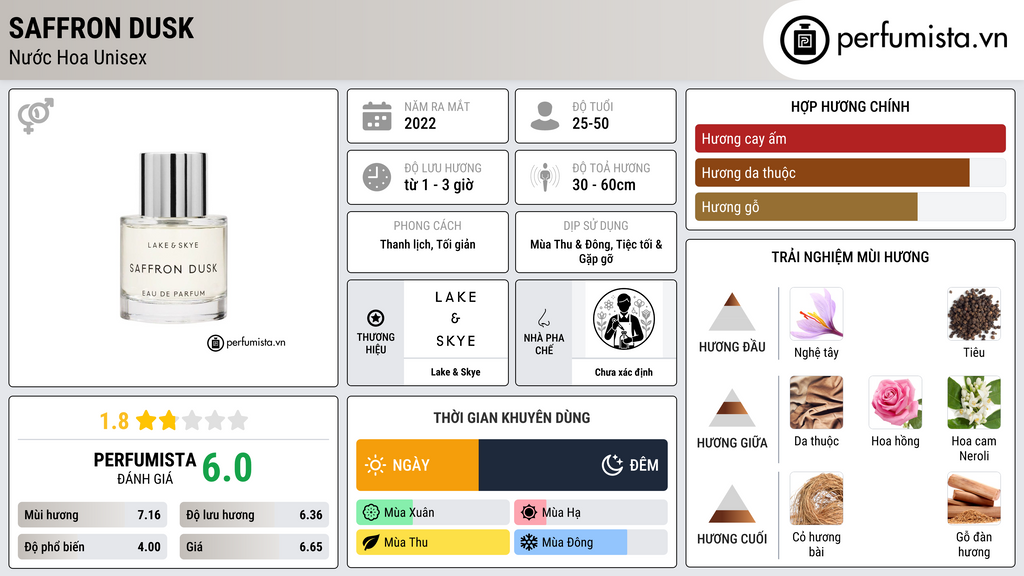Click the nose icon above Nhà pha chế
1024x576 pixels.
coord(543,318)
